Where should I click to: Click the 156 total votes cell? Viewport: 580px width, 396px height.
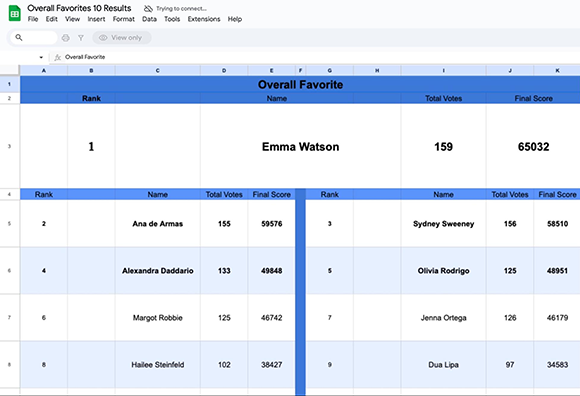510,224
